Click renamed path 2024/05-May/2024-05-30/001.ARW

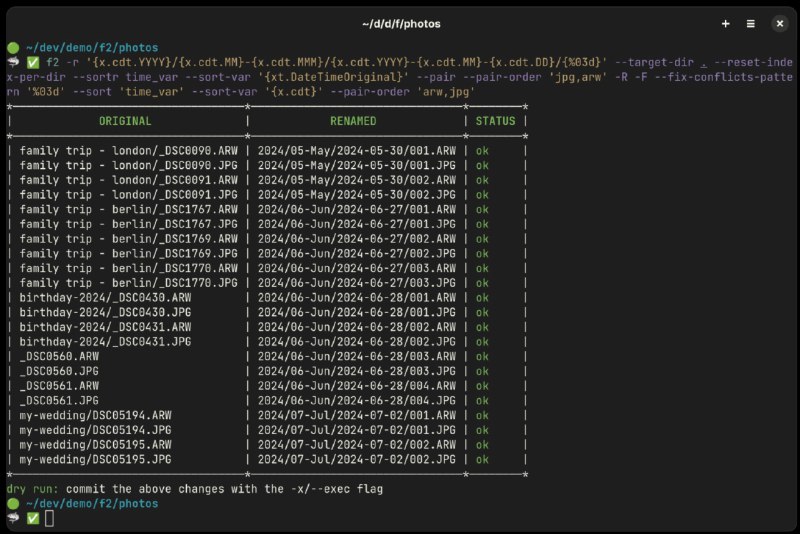[357, 151]
